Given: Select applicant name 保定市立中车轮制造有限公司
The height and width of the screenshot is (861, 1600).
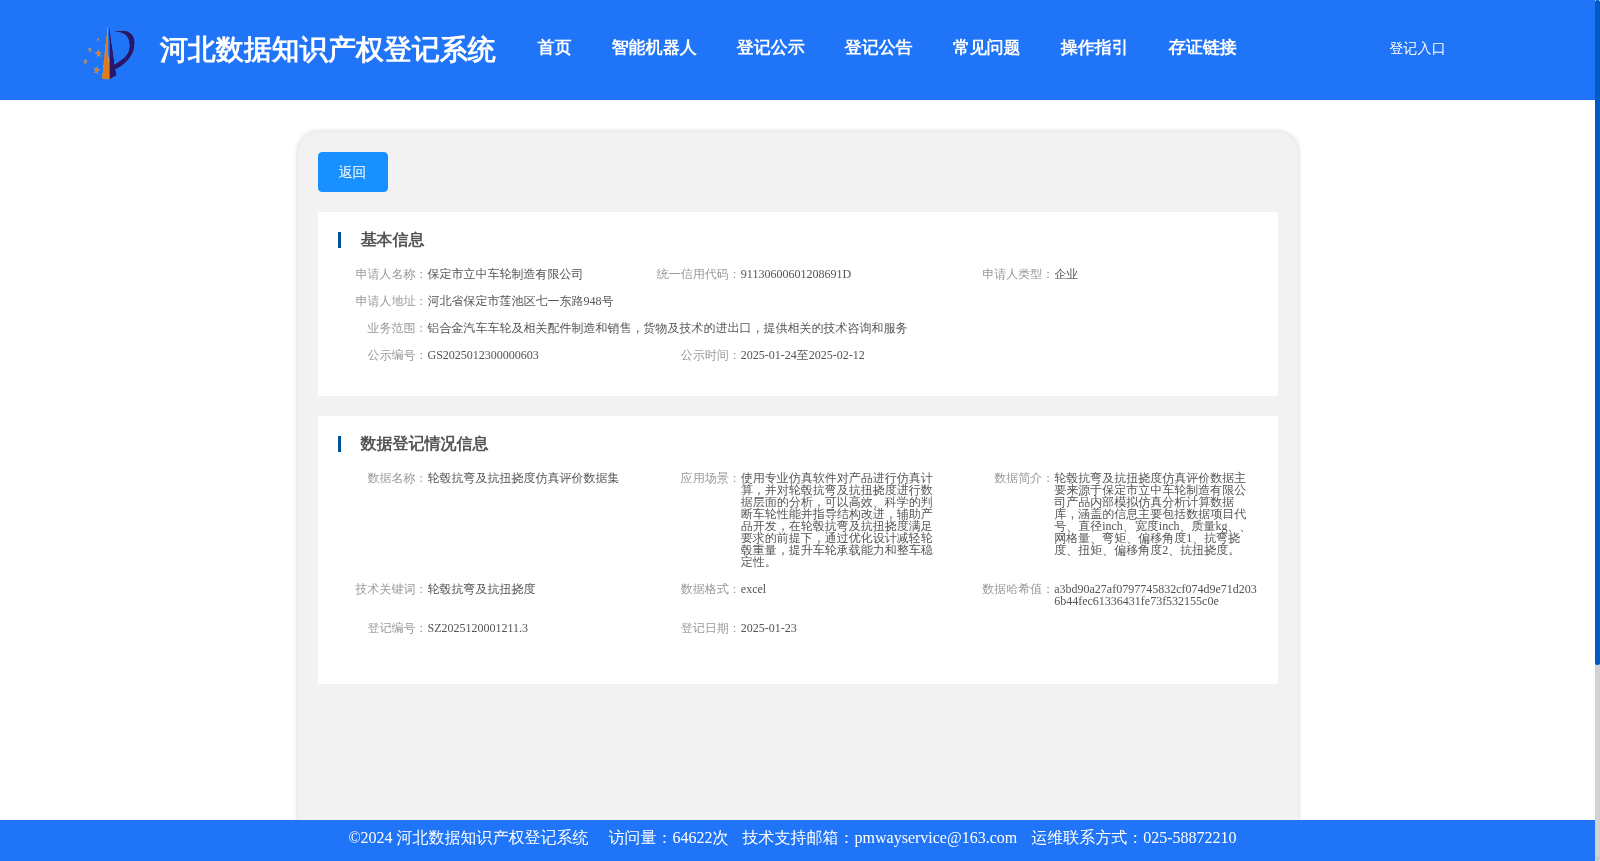Looking at the screenshot, I should pyautogui.click(x=505, y=274).
